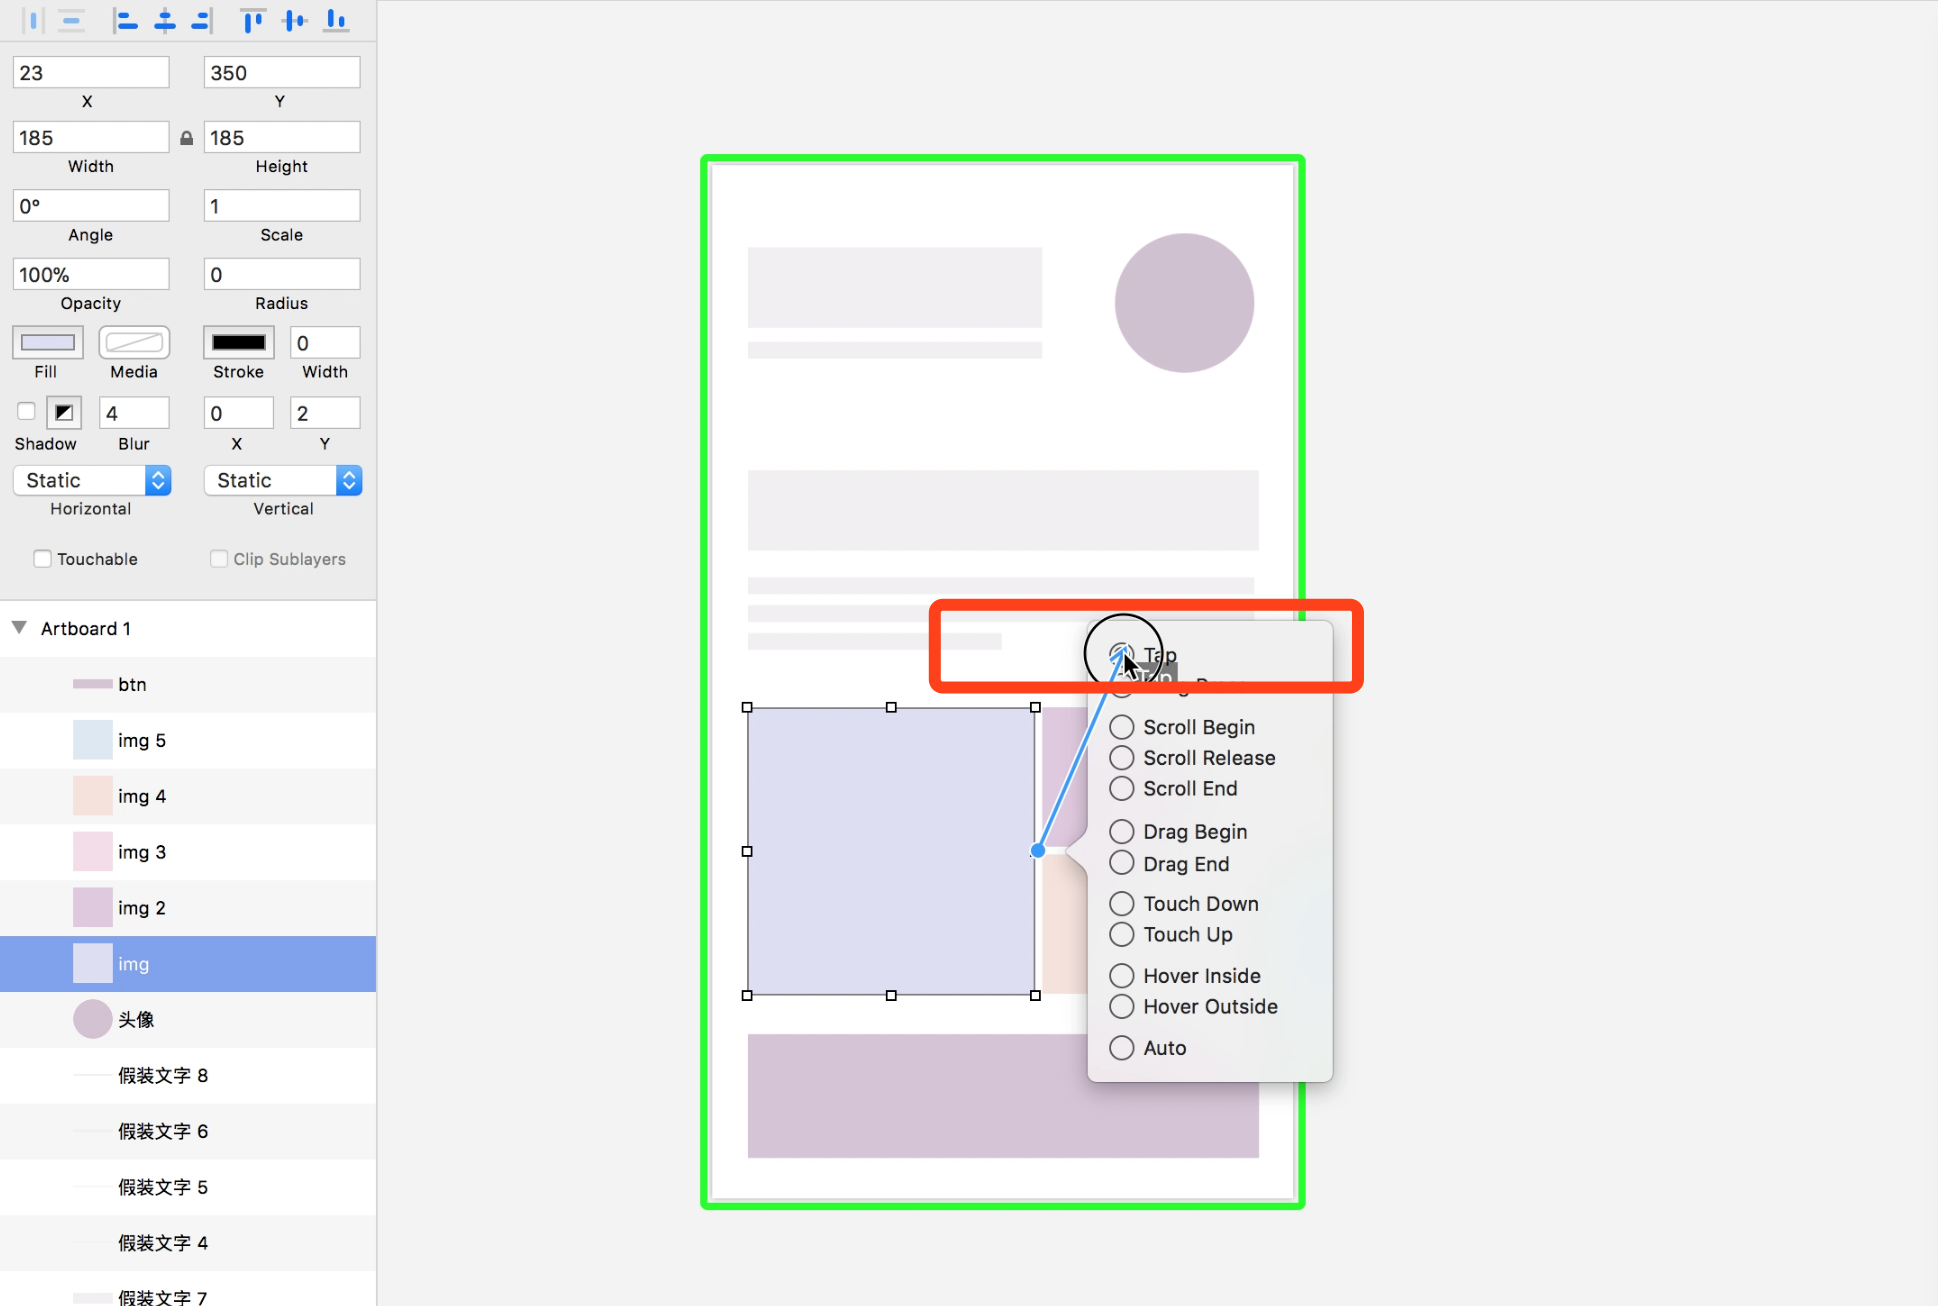Open the Horizontal Static dropdown
1938x1306 pixels.
point(92,481)
